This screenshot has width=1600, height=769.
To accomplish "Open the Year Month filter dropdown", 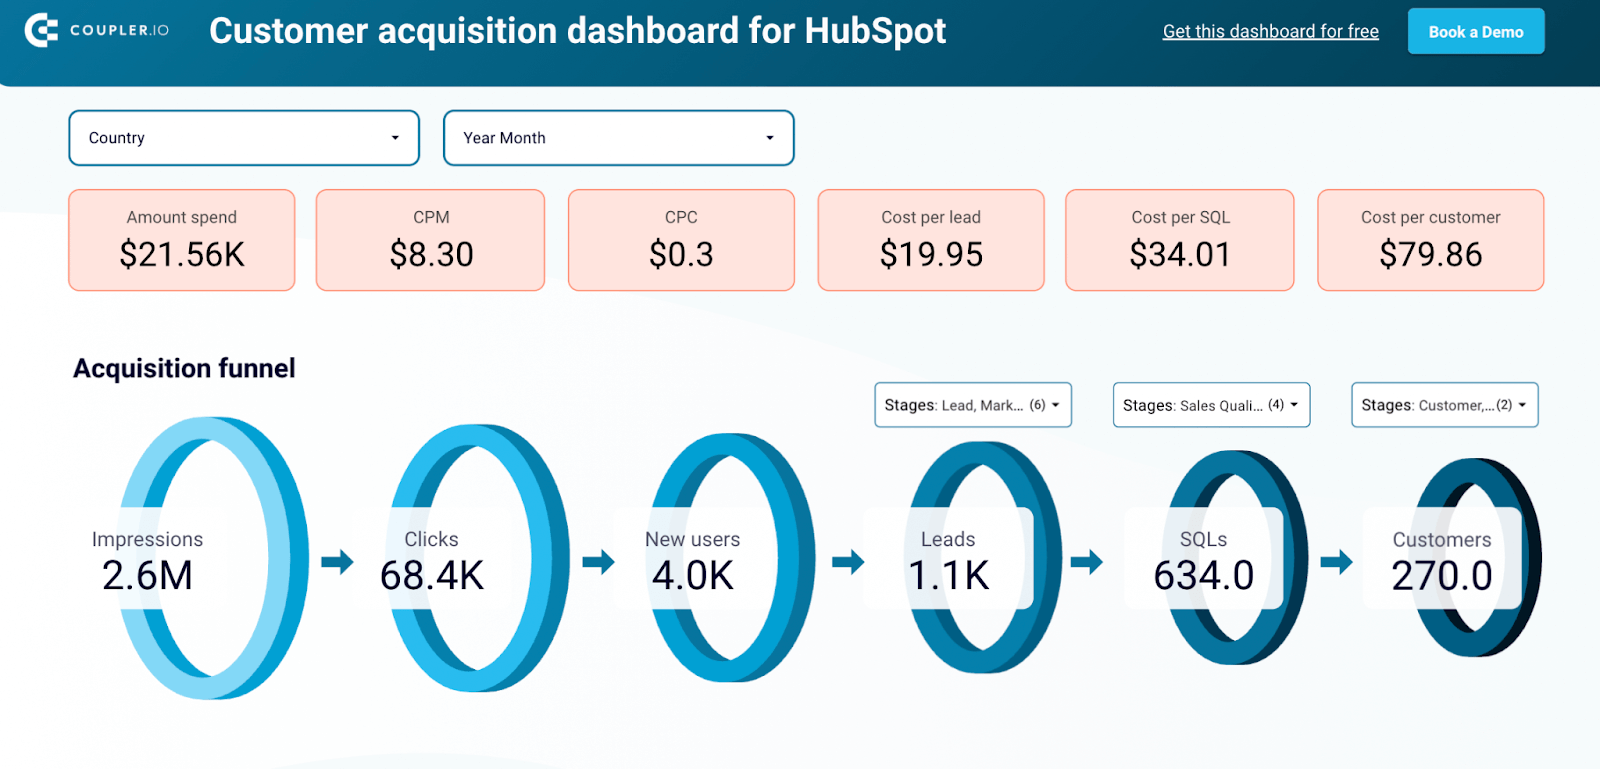I will [x=618, y=138].
